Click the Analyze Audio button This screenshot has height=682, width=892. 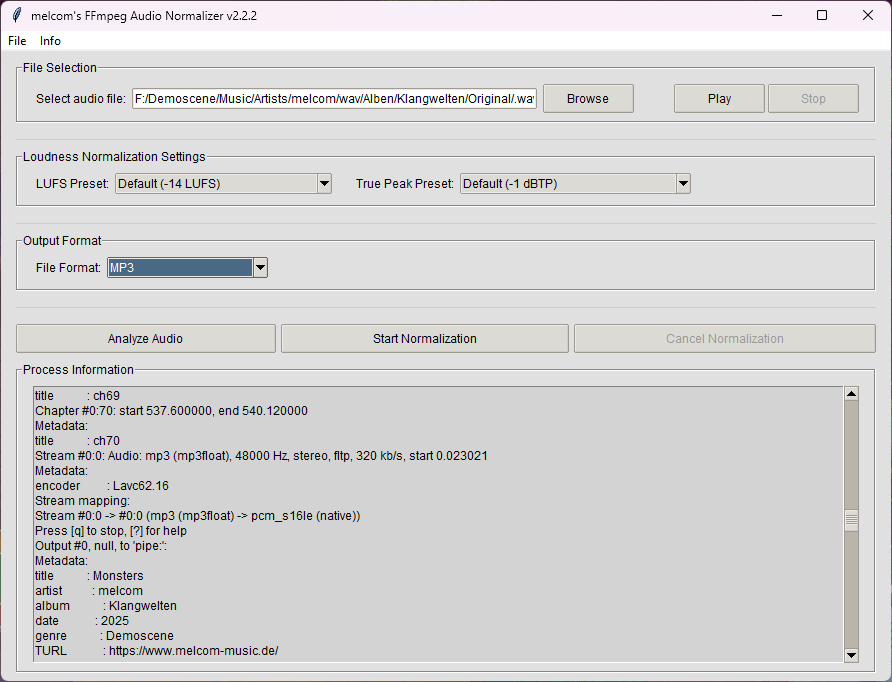click(x=146, y=339)
